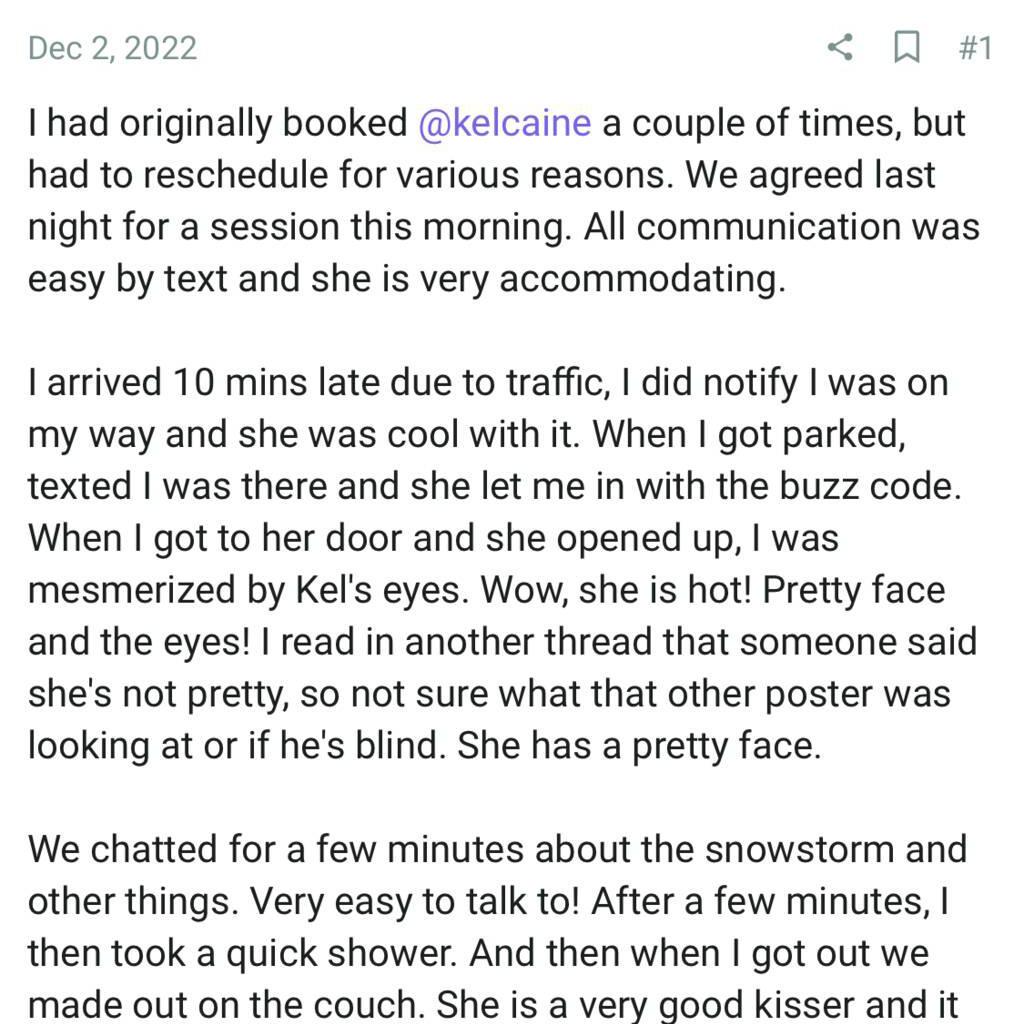Click the paragraph starting 'I arrived 10 mins late'
This screenshot has height=1024, width=1024.
[502, 564]
